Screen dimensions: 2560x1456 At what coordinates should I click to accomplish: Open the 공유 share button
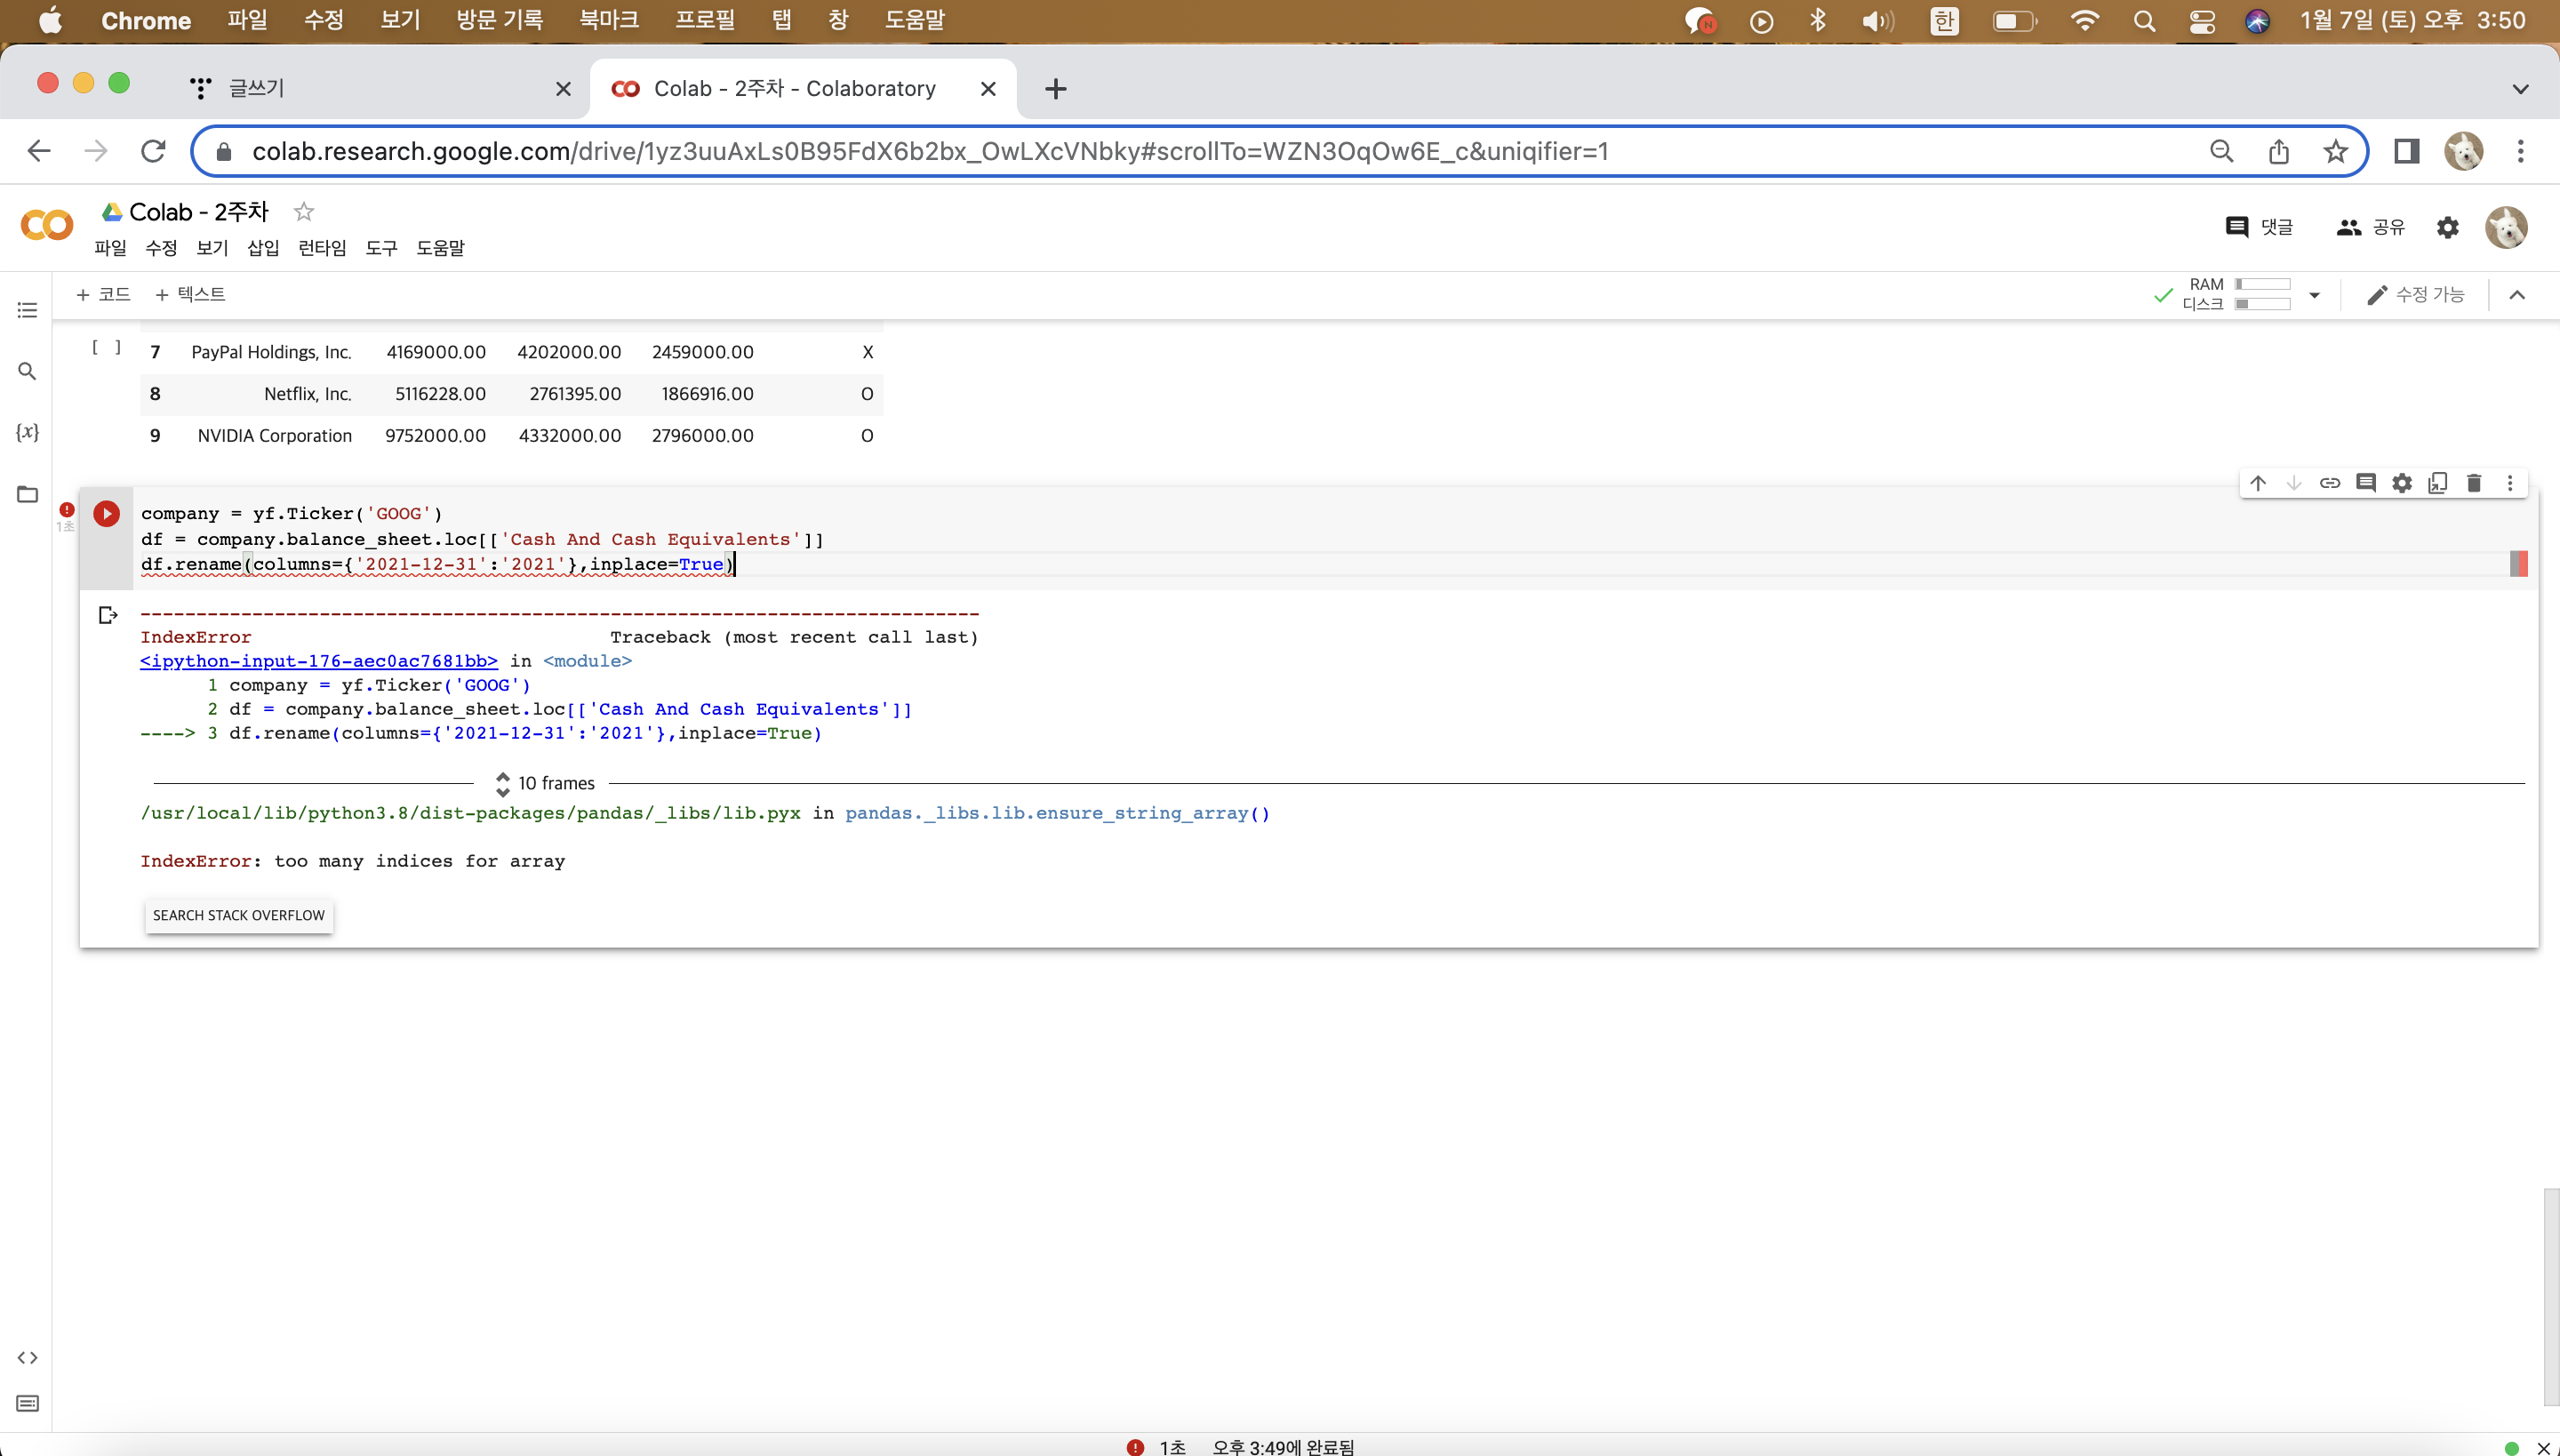pyautogui.click(x=2370, y=228)
